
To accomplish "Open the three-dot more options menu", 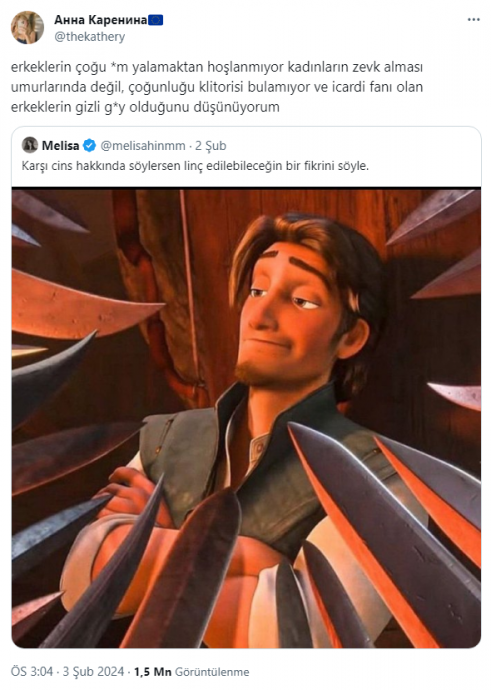I will click(x=473, y=20).
